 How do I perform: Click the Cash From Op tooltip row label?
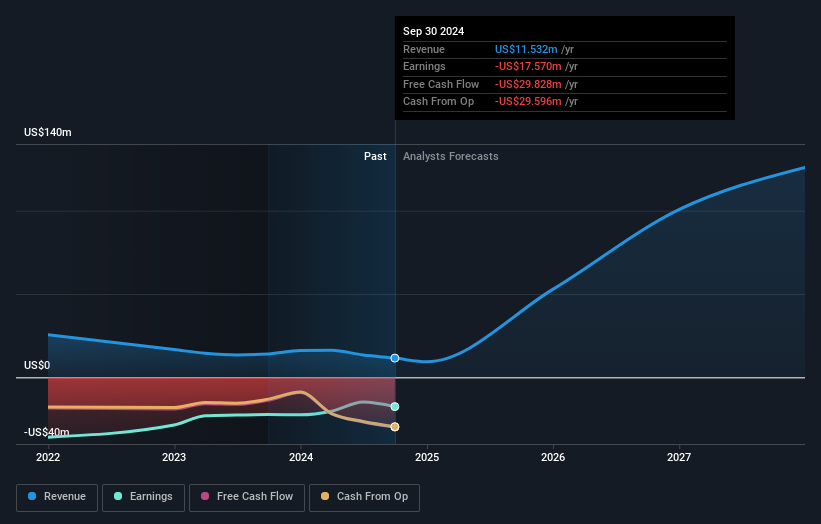[x=438, y=102]
